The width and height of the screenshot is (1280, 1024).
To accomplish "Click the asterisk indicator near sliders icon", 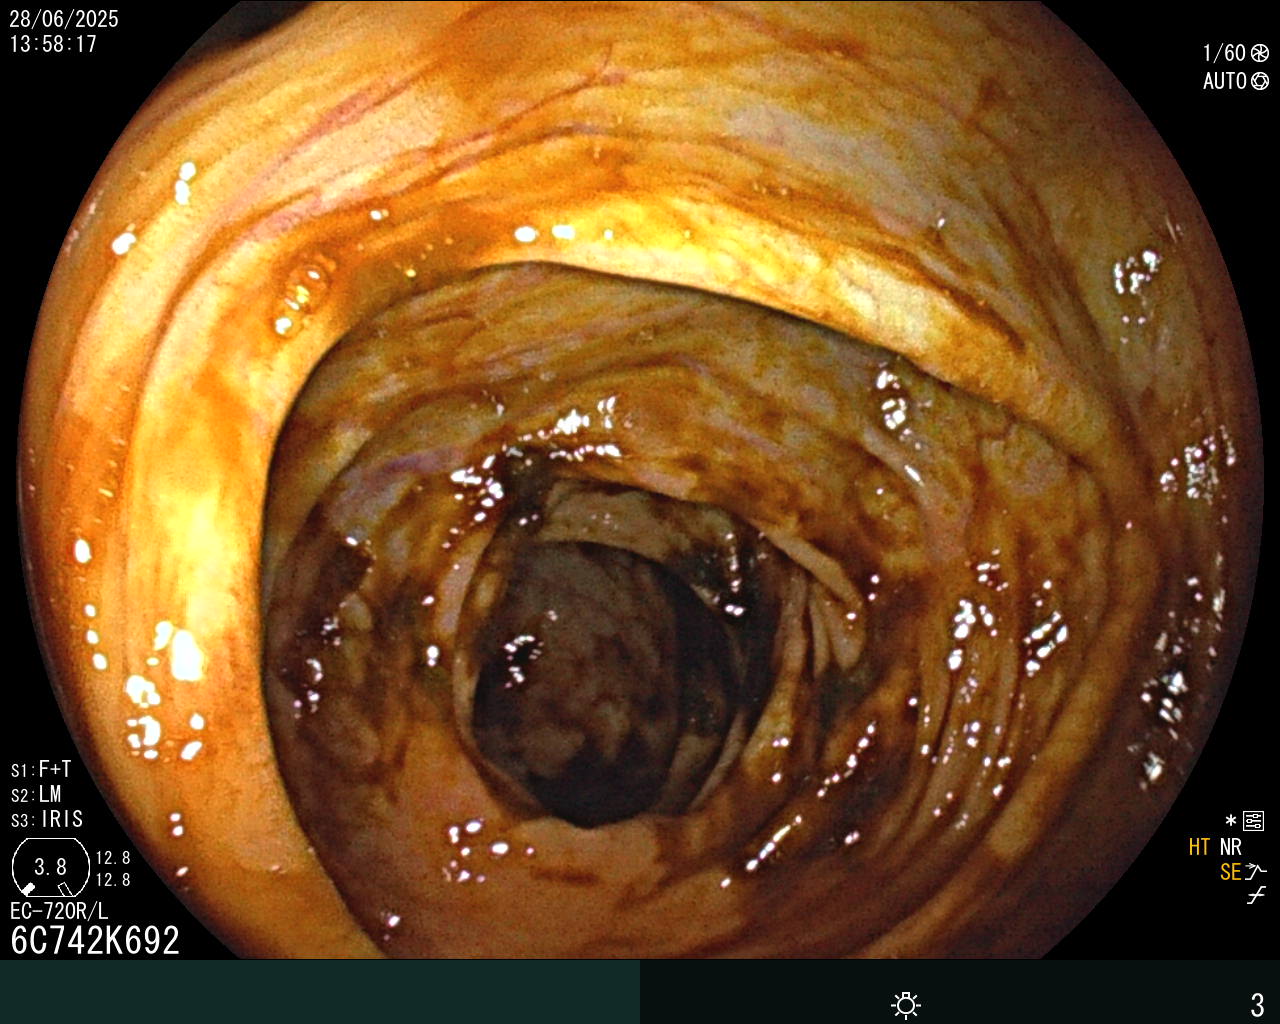I will pyautogui.click(x=1231, y=822).
